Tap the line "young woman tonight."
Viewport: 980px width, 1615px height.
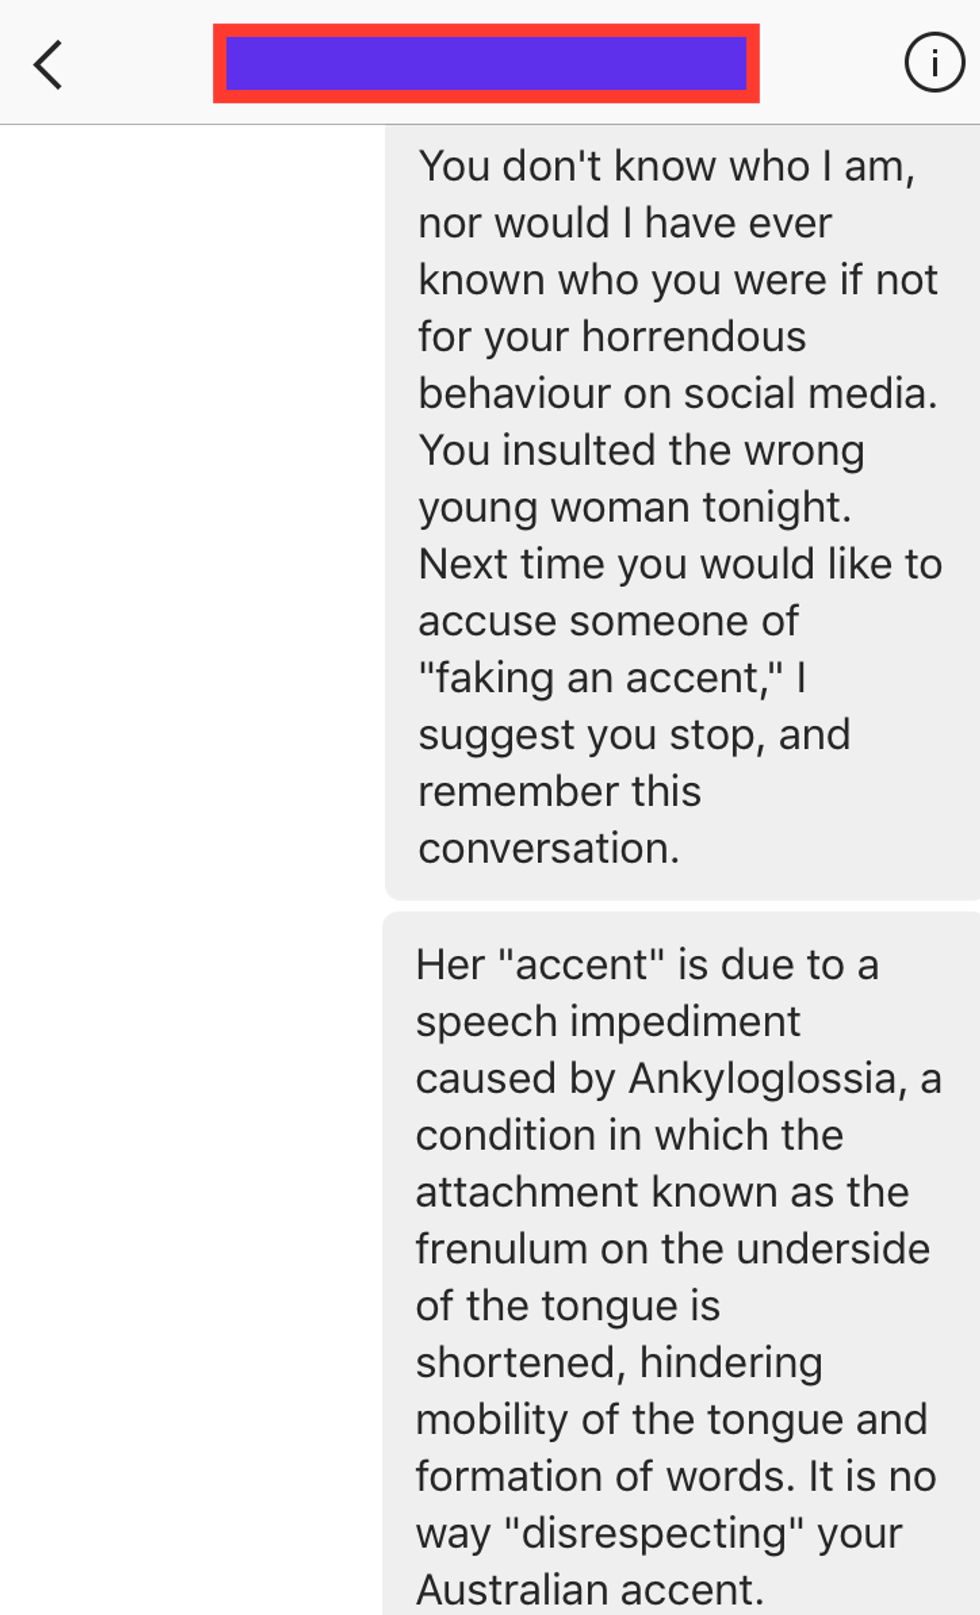(635, 508)
